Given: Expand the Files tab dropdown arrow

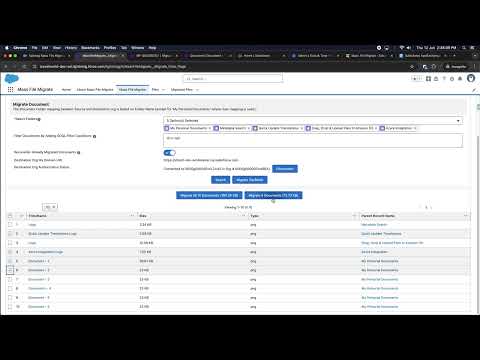Looking at the screenshot, I should 163,90.
